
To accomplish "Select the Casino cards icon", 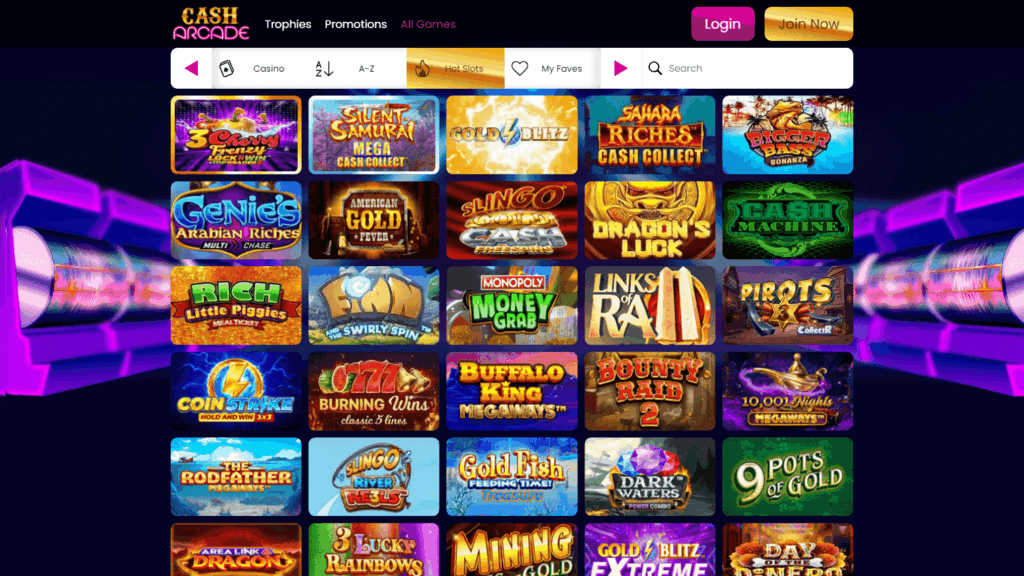I will click(227, 68).
